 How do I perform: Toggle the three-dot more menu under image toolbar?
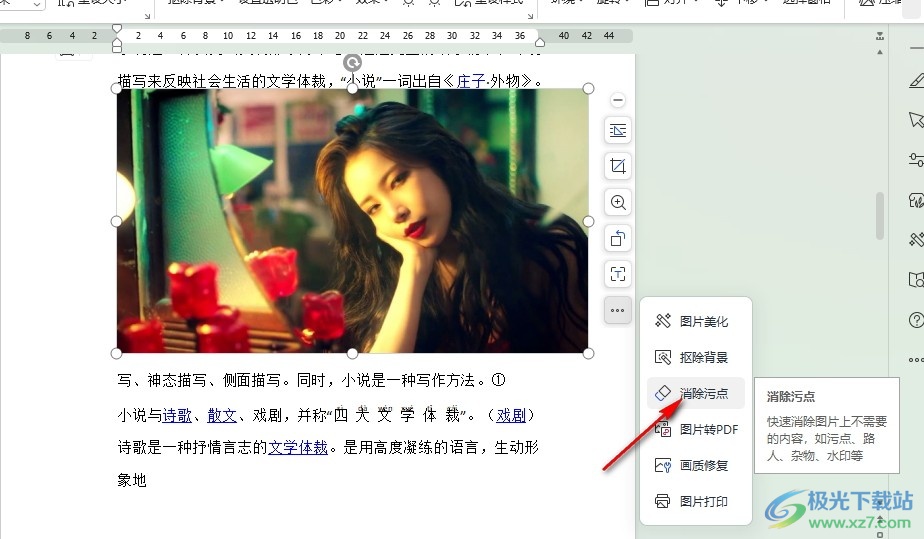[x=618, y=310]
